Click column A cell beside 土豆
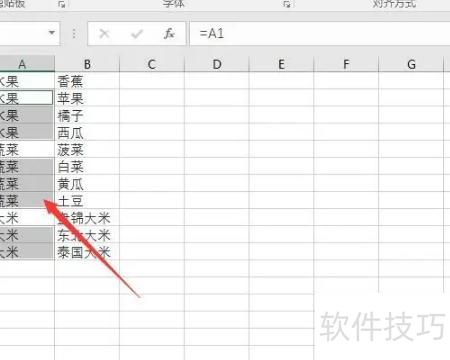 point(27,201)
